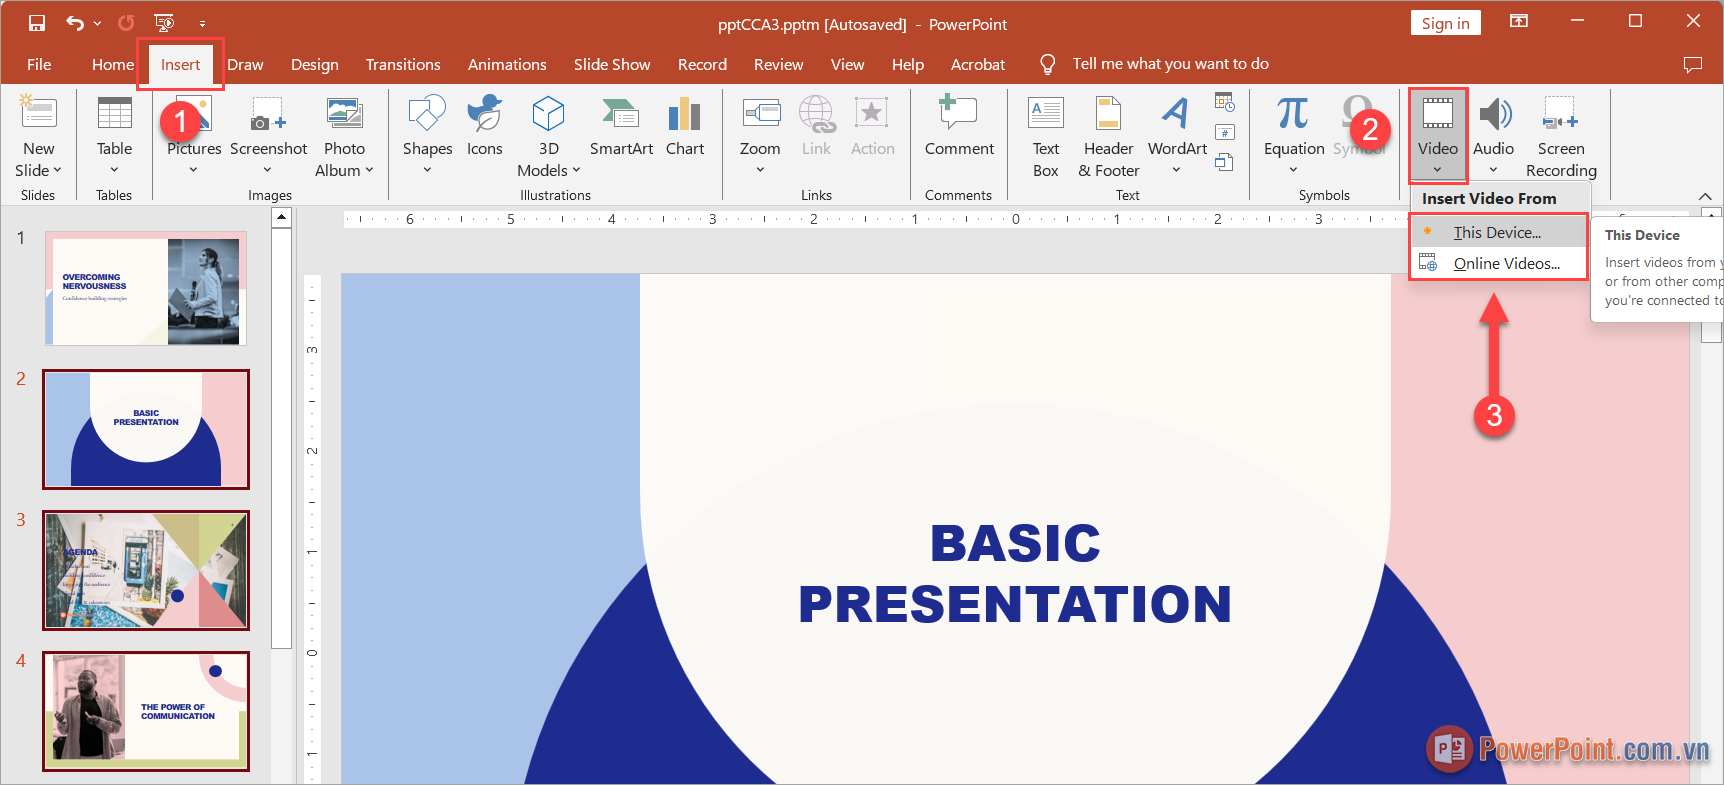Viewport: 1724px width, 785px height.
Task: Click the Link globe icon
Action: (816, 113)
